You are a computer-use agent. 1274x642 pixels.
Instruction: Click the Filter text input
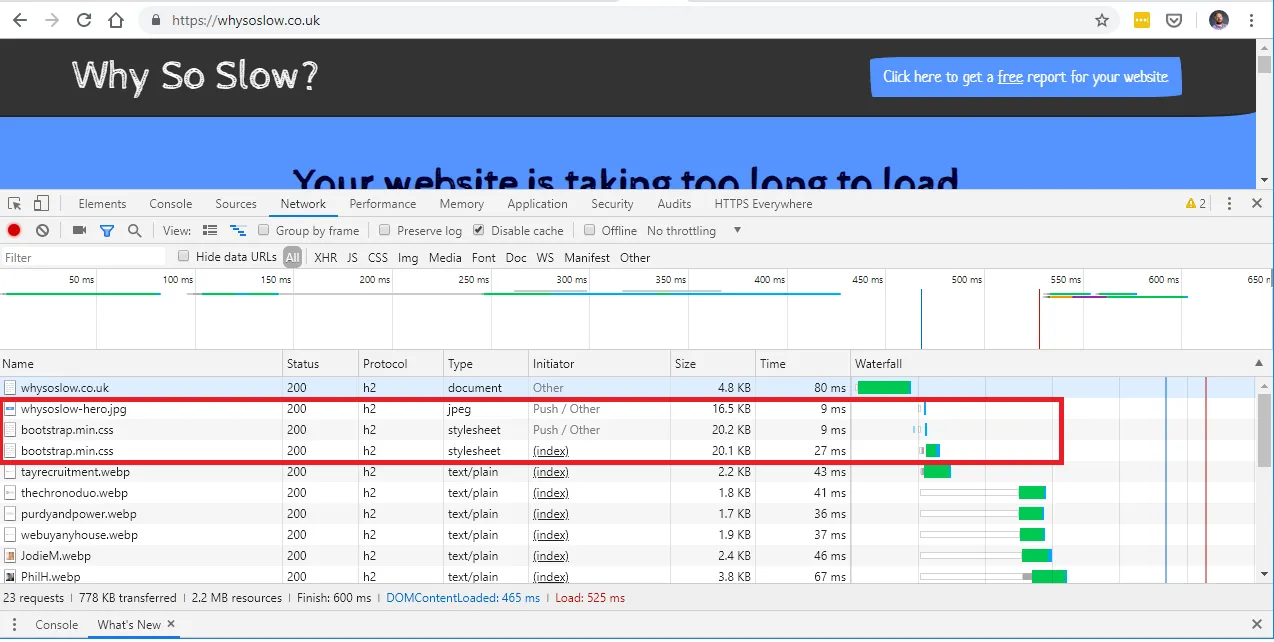click(x=84, y=258)
